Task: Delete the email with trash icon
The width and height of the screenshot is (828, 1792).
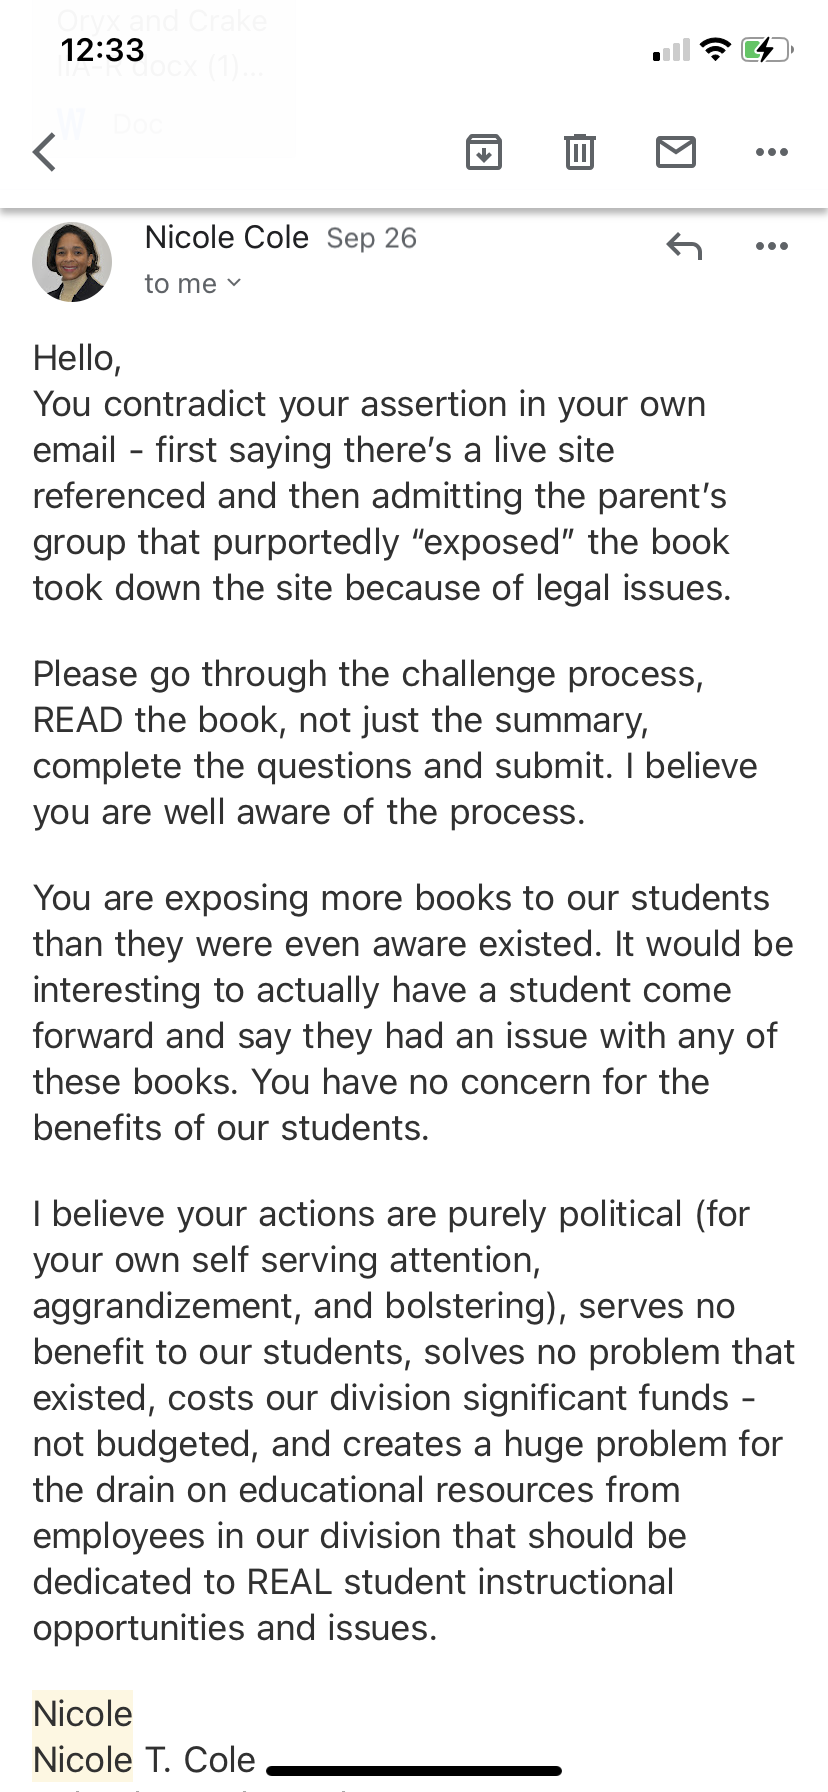Action: click(580, 152)
